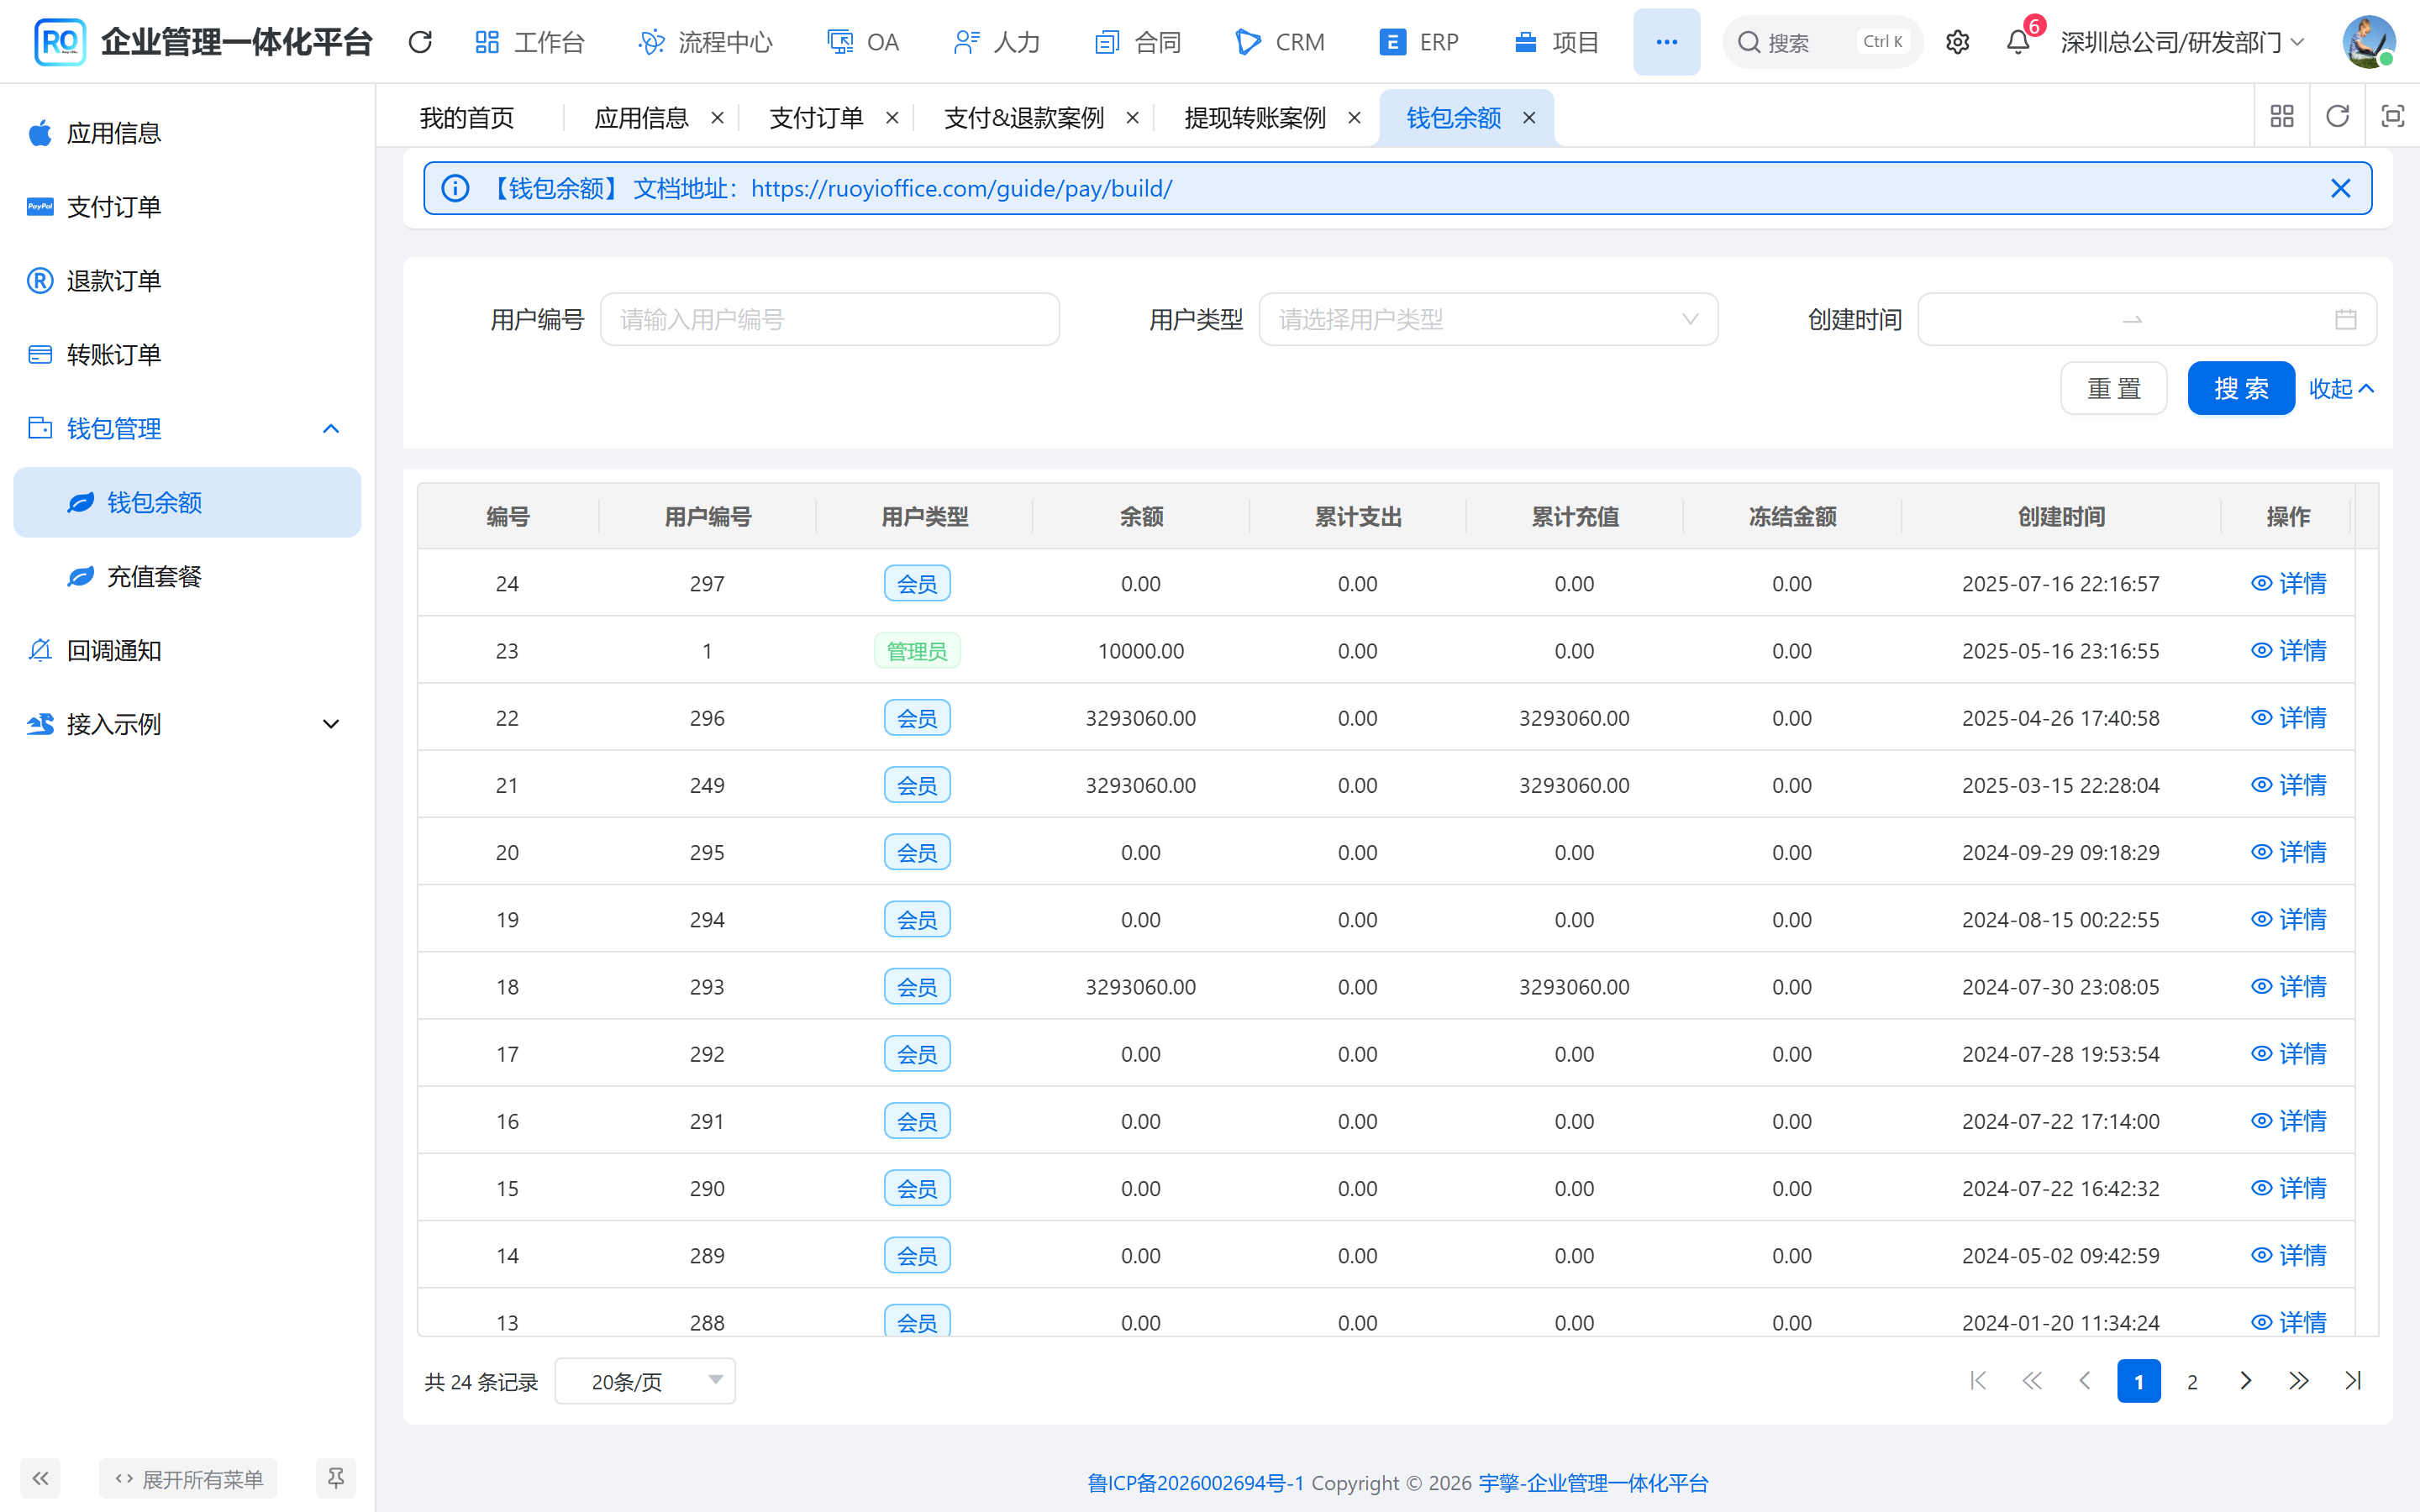Expand the 接入示例 menu group
The width and height of the screenshot is (2420, 1512).
[187, 724]
